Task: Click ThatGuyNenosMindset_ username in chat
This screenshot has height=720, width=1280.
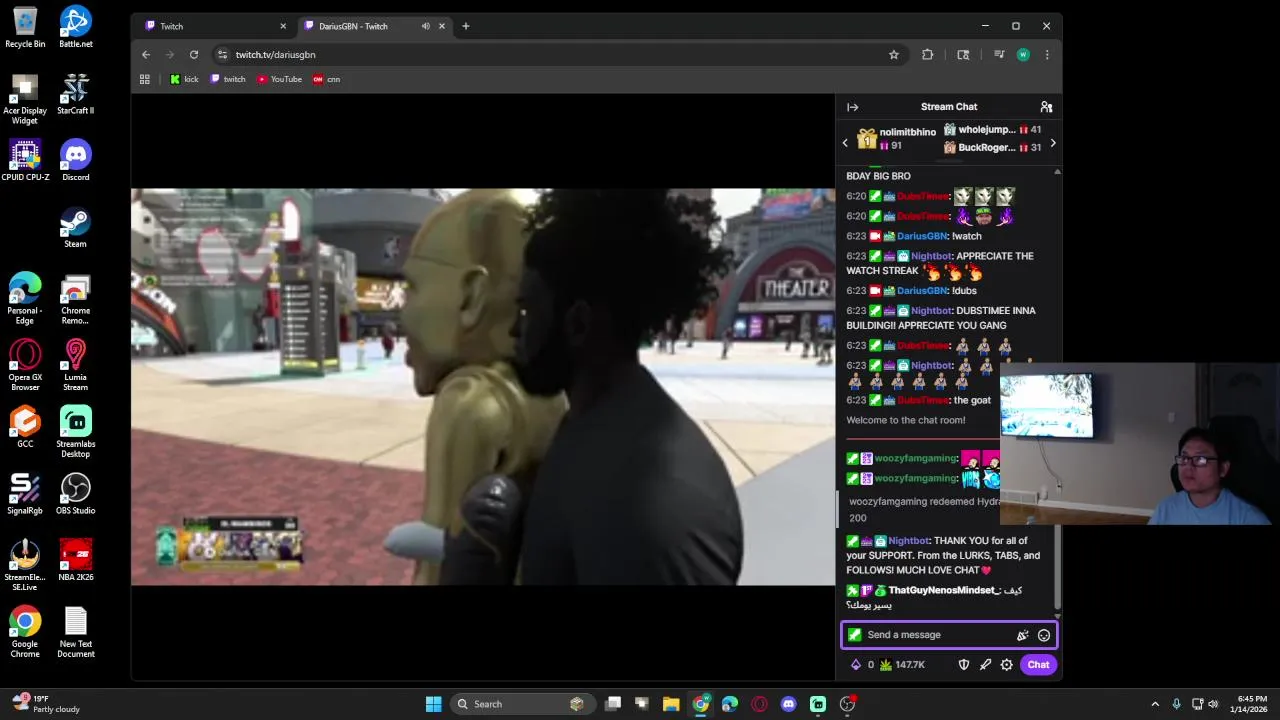Action: click(944, 591)
